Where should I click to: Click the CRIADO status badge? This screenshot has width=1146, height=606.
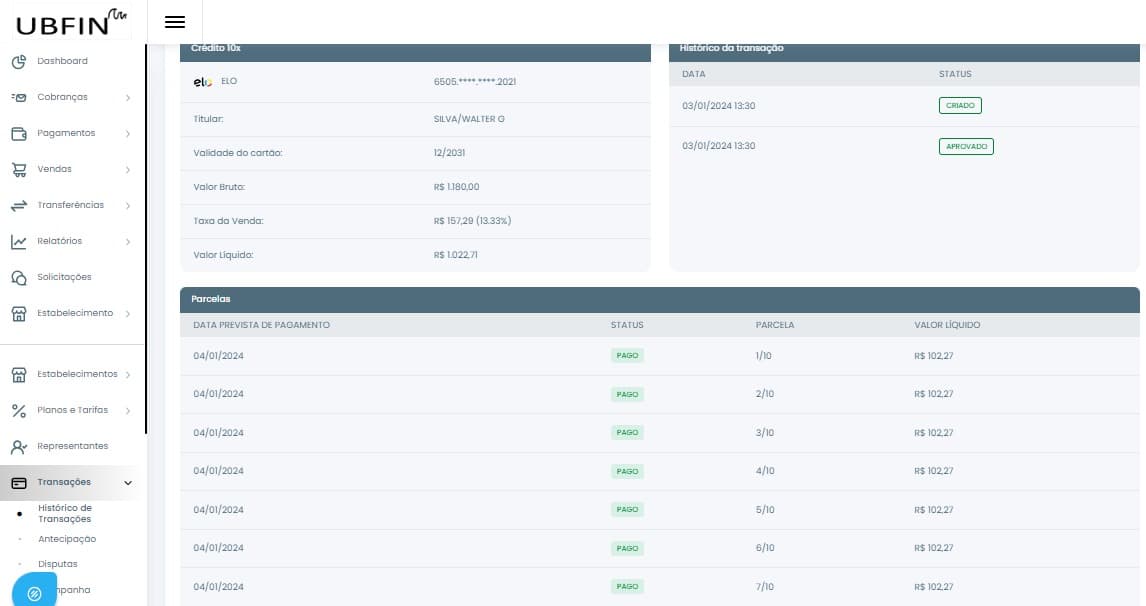click(x=960, y=105)
